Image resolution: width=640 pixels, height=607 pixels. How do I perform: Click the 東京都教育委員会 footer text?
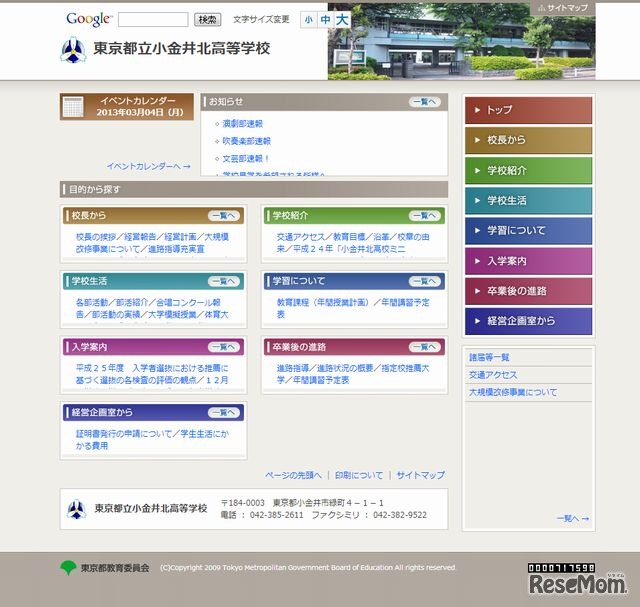(115, 568)
